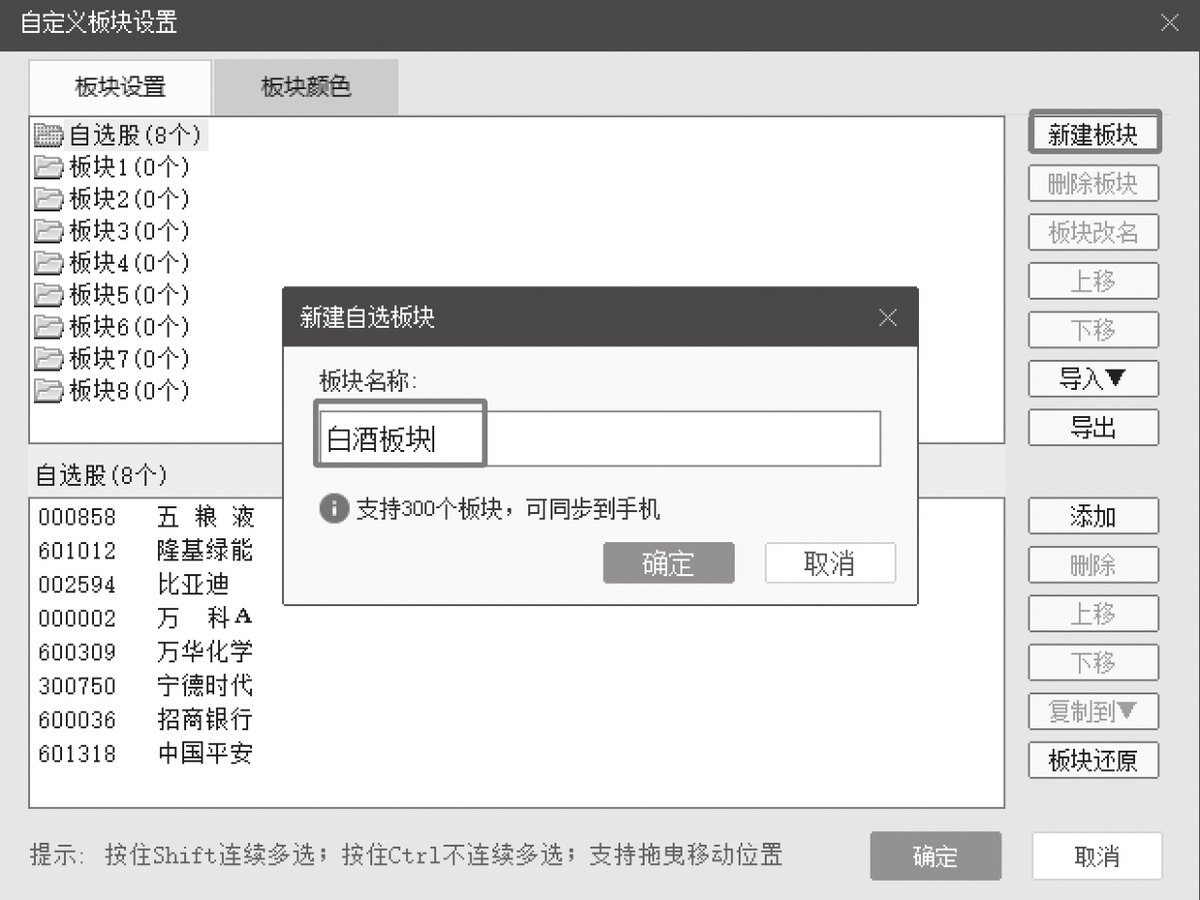
Task: Click the lower 下移 button above 复制到
Action: (x=1094, y=662)
